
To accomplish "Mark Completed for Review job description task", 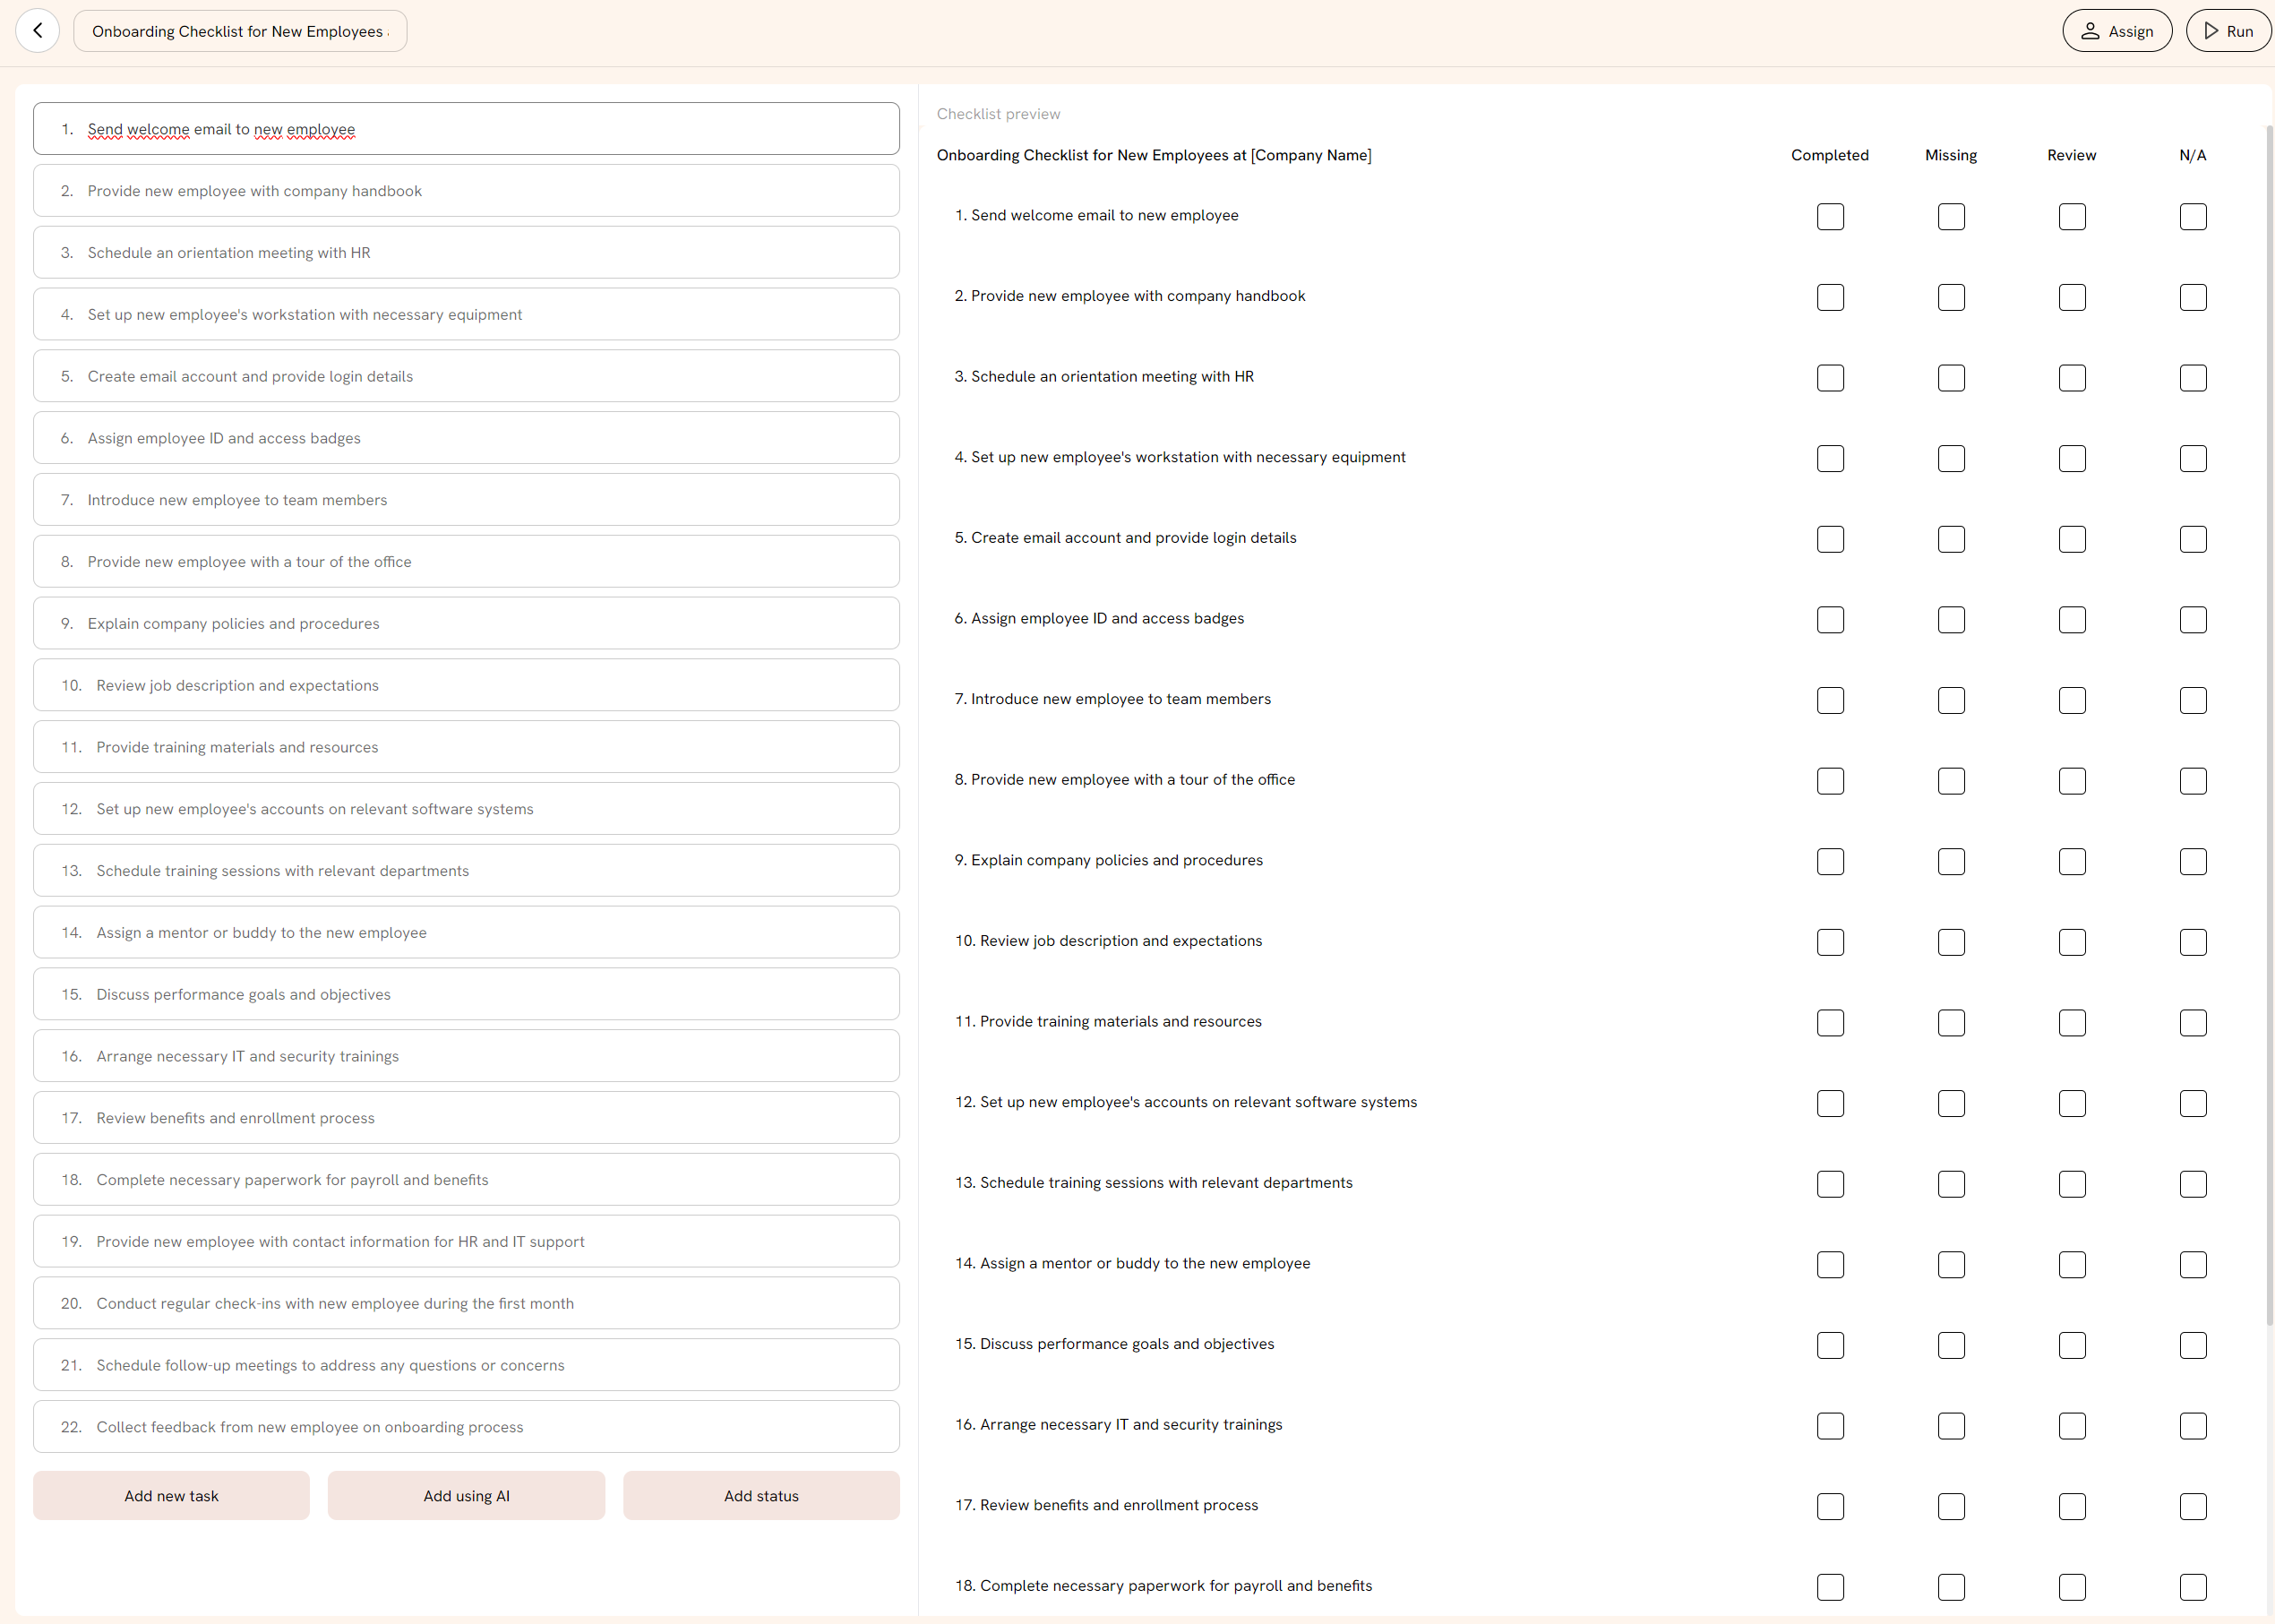I will (1830, 943).
